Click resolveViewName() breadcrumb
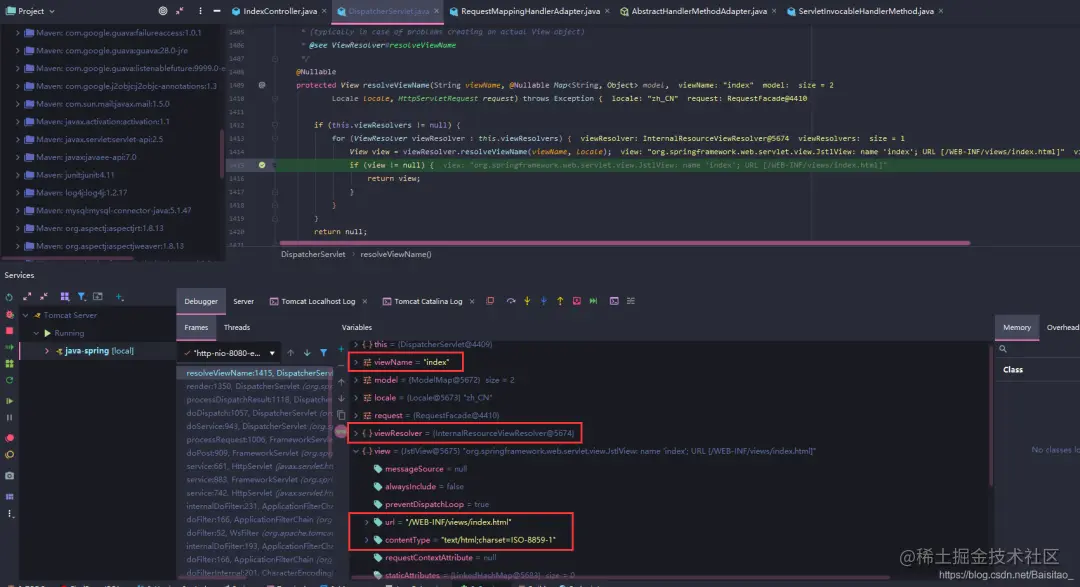Image resolution: width=1080 pixels, height=587 pixels. (x=396, y=254)
